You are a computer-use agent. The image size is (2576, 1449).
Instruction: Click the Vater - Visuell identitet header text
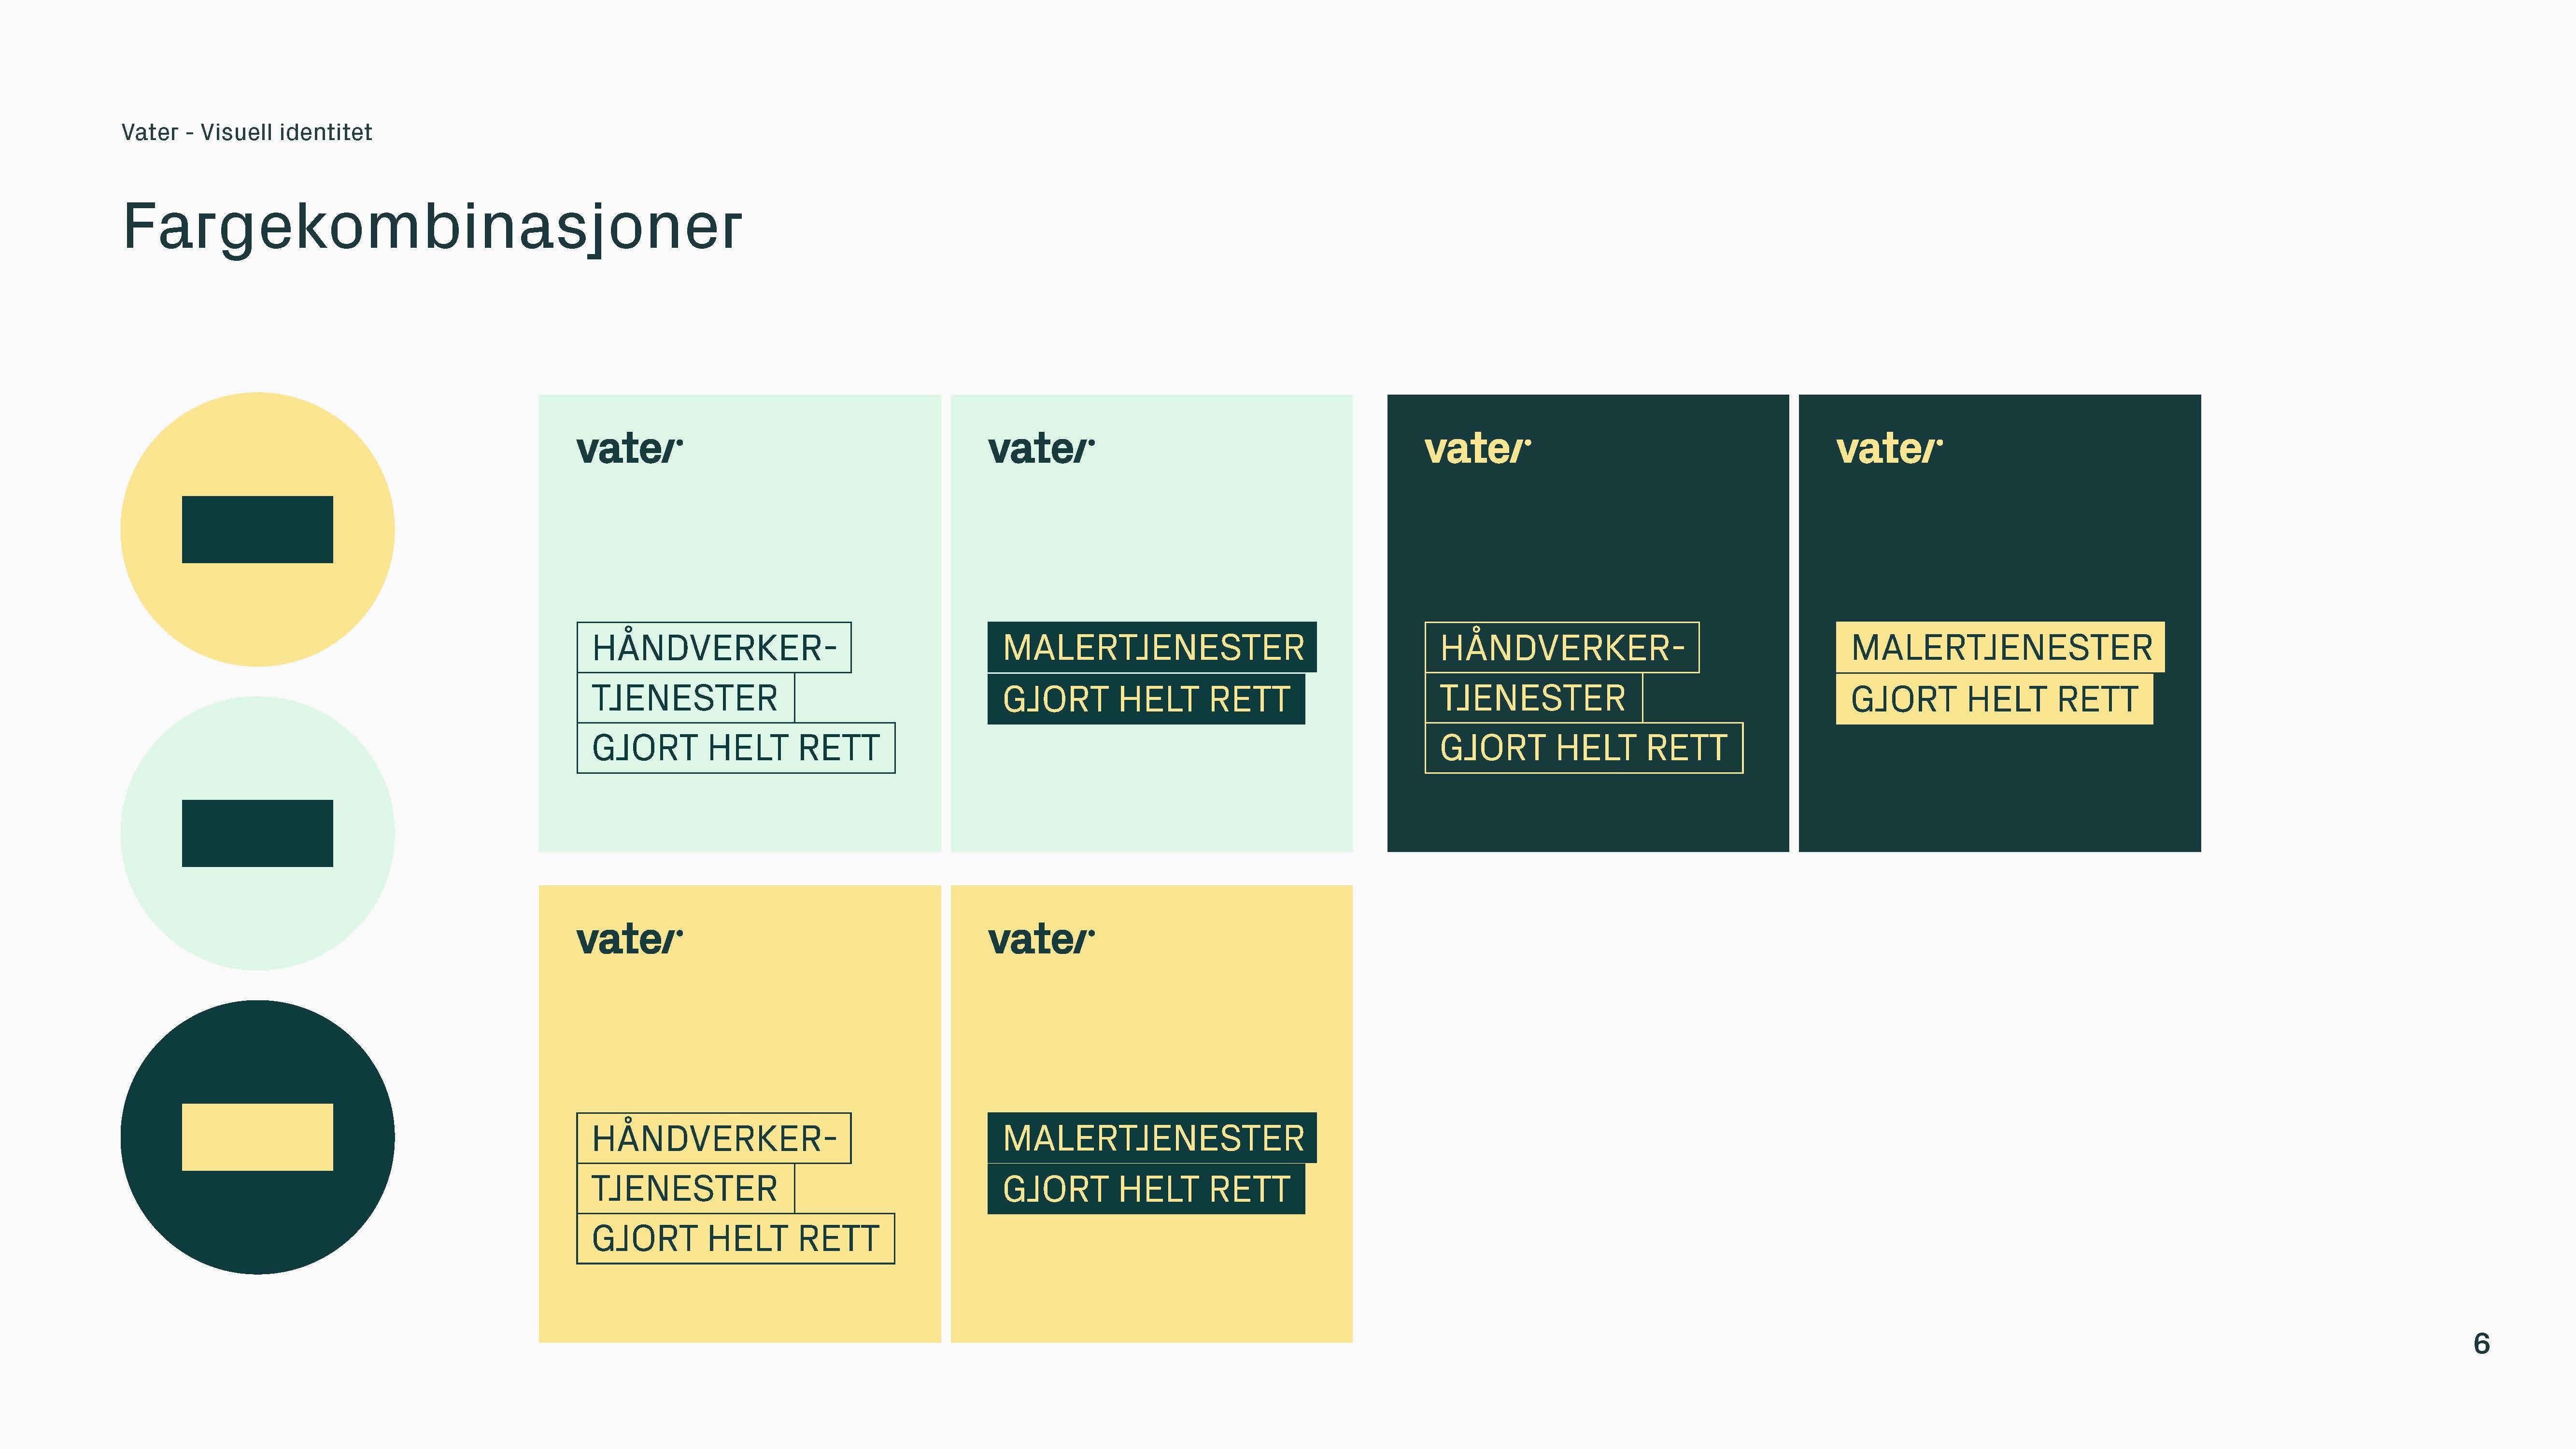tap(246, 132)
